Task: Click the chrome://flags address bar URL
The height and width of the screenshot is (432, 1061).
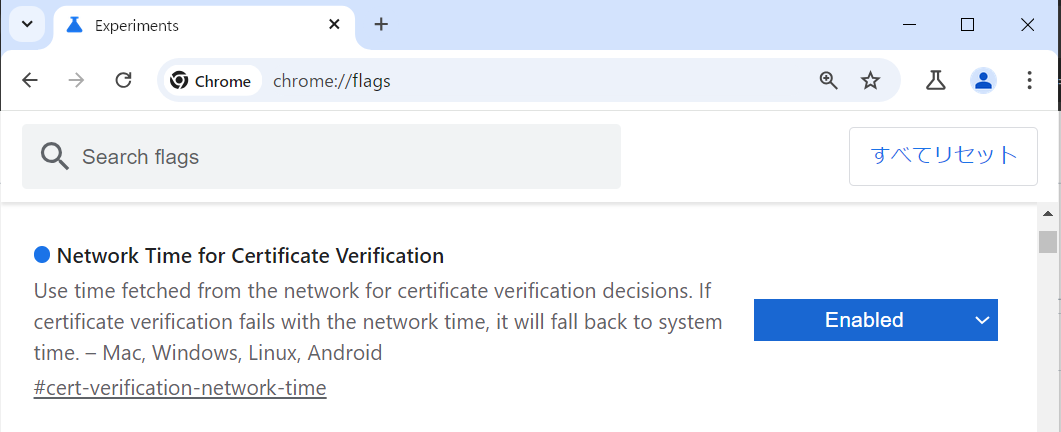Action: click(332, 81)
